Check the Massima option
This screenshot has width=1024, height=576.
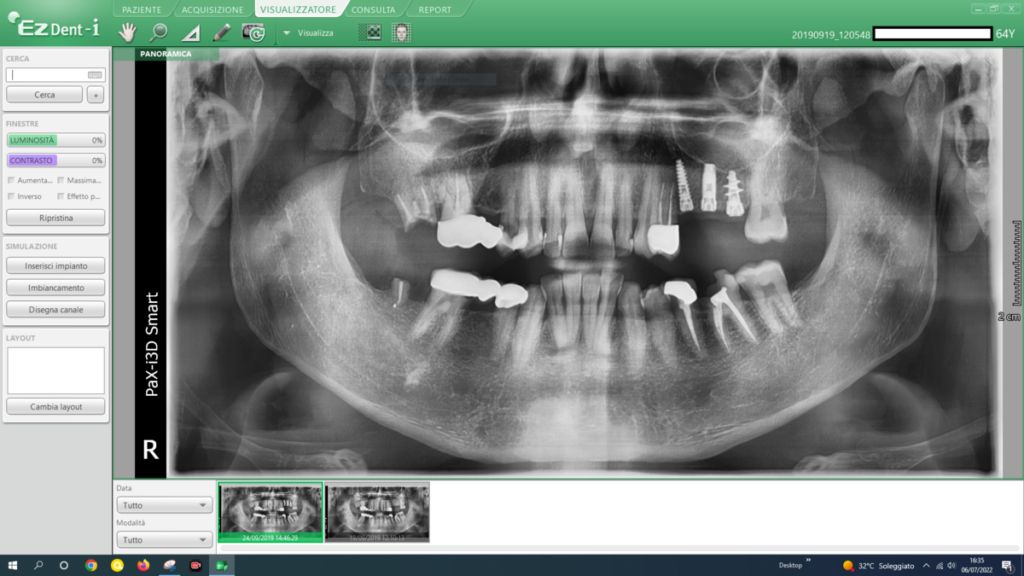[61, 180]
